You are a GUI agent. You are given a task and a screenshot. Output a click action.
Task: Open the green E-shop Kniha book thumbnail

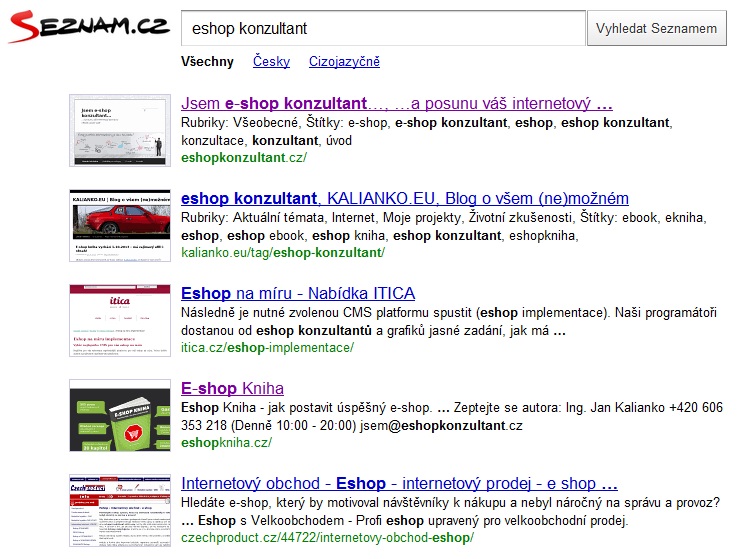tap(120, 415)
